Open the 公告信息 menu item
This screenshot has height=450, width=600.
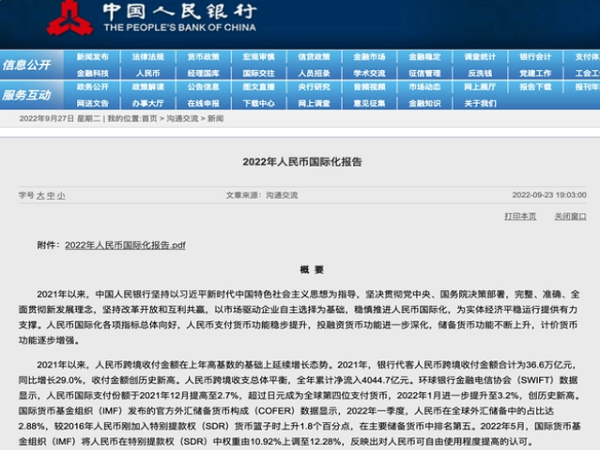click(x=203, y=87)
